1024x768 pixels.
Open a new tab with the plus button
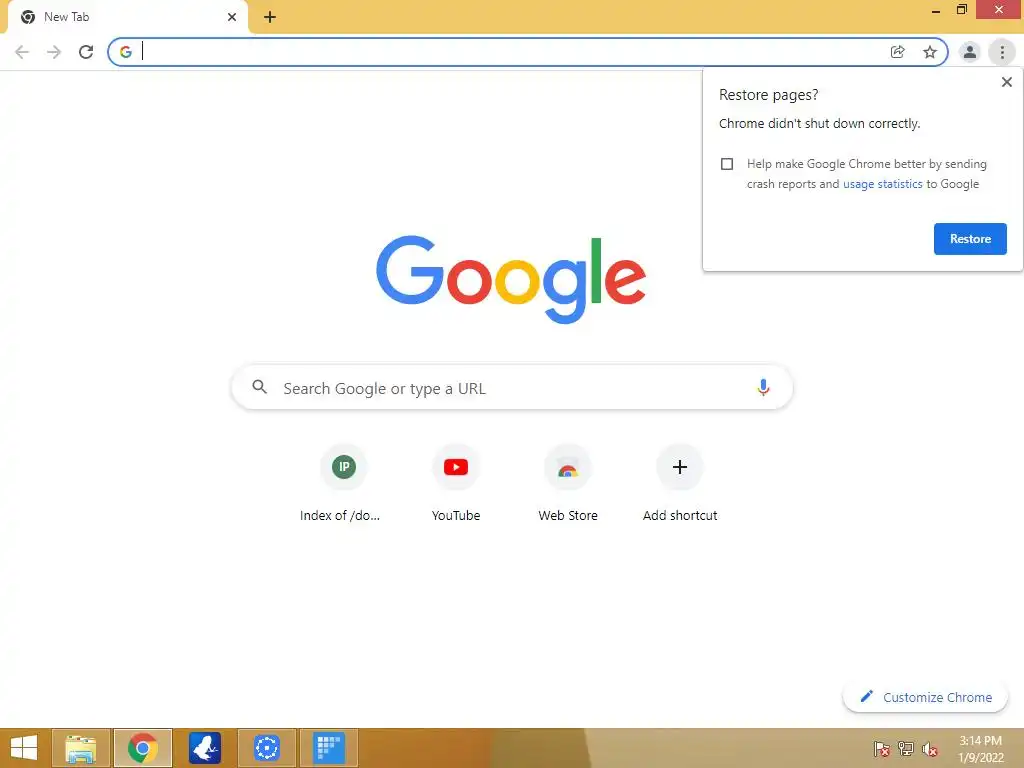pyautogui.click(x=270, y=17)
